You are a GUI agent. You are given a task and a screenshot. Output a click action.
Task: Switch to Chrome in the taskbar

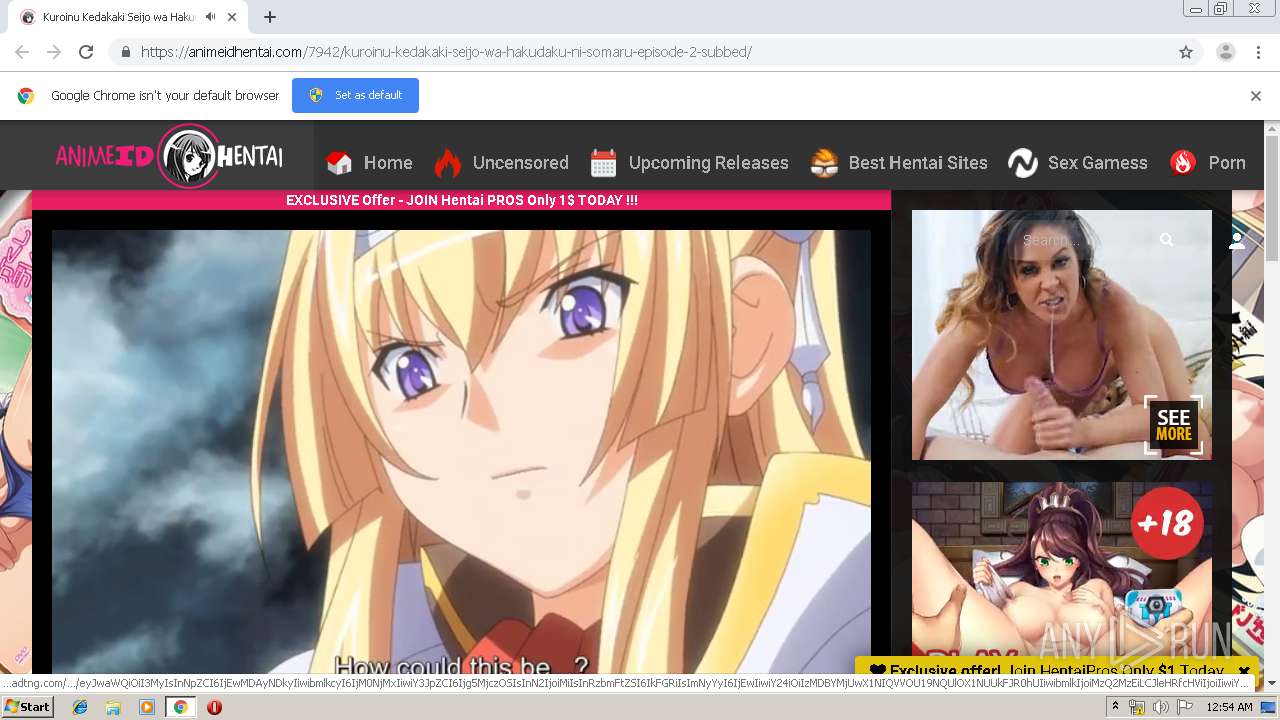180,707
